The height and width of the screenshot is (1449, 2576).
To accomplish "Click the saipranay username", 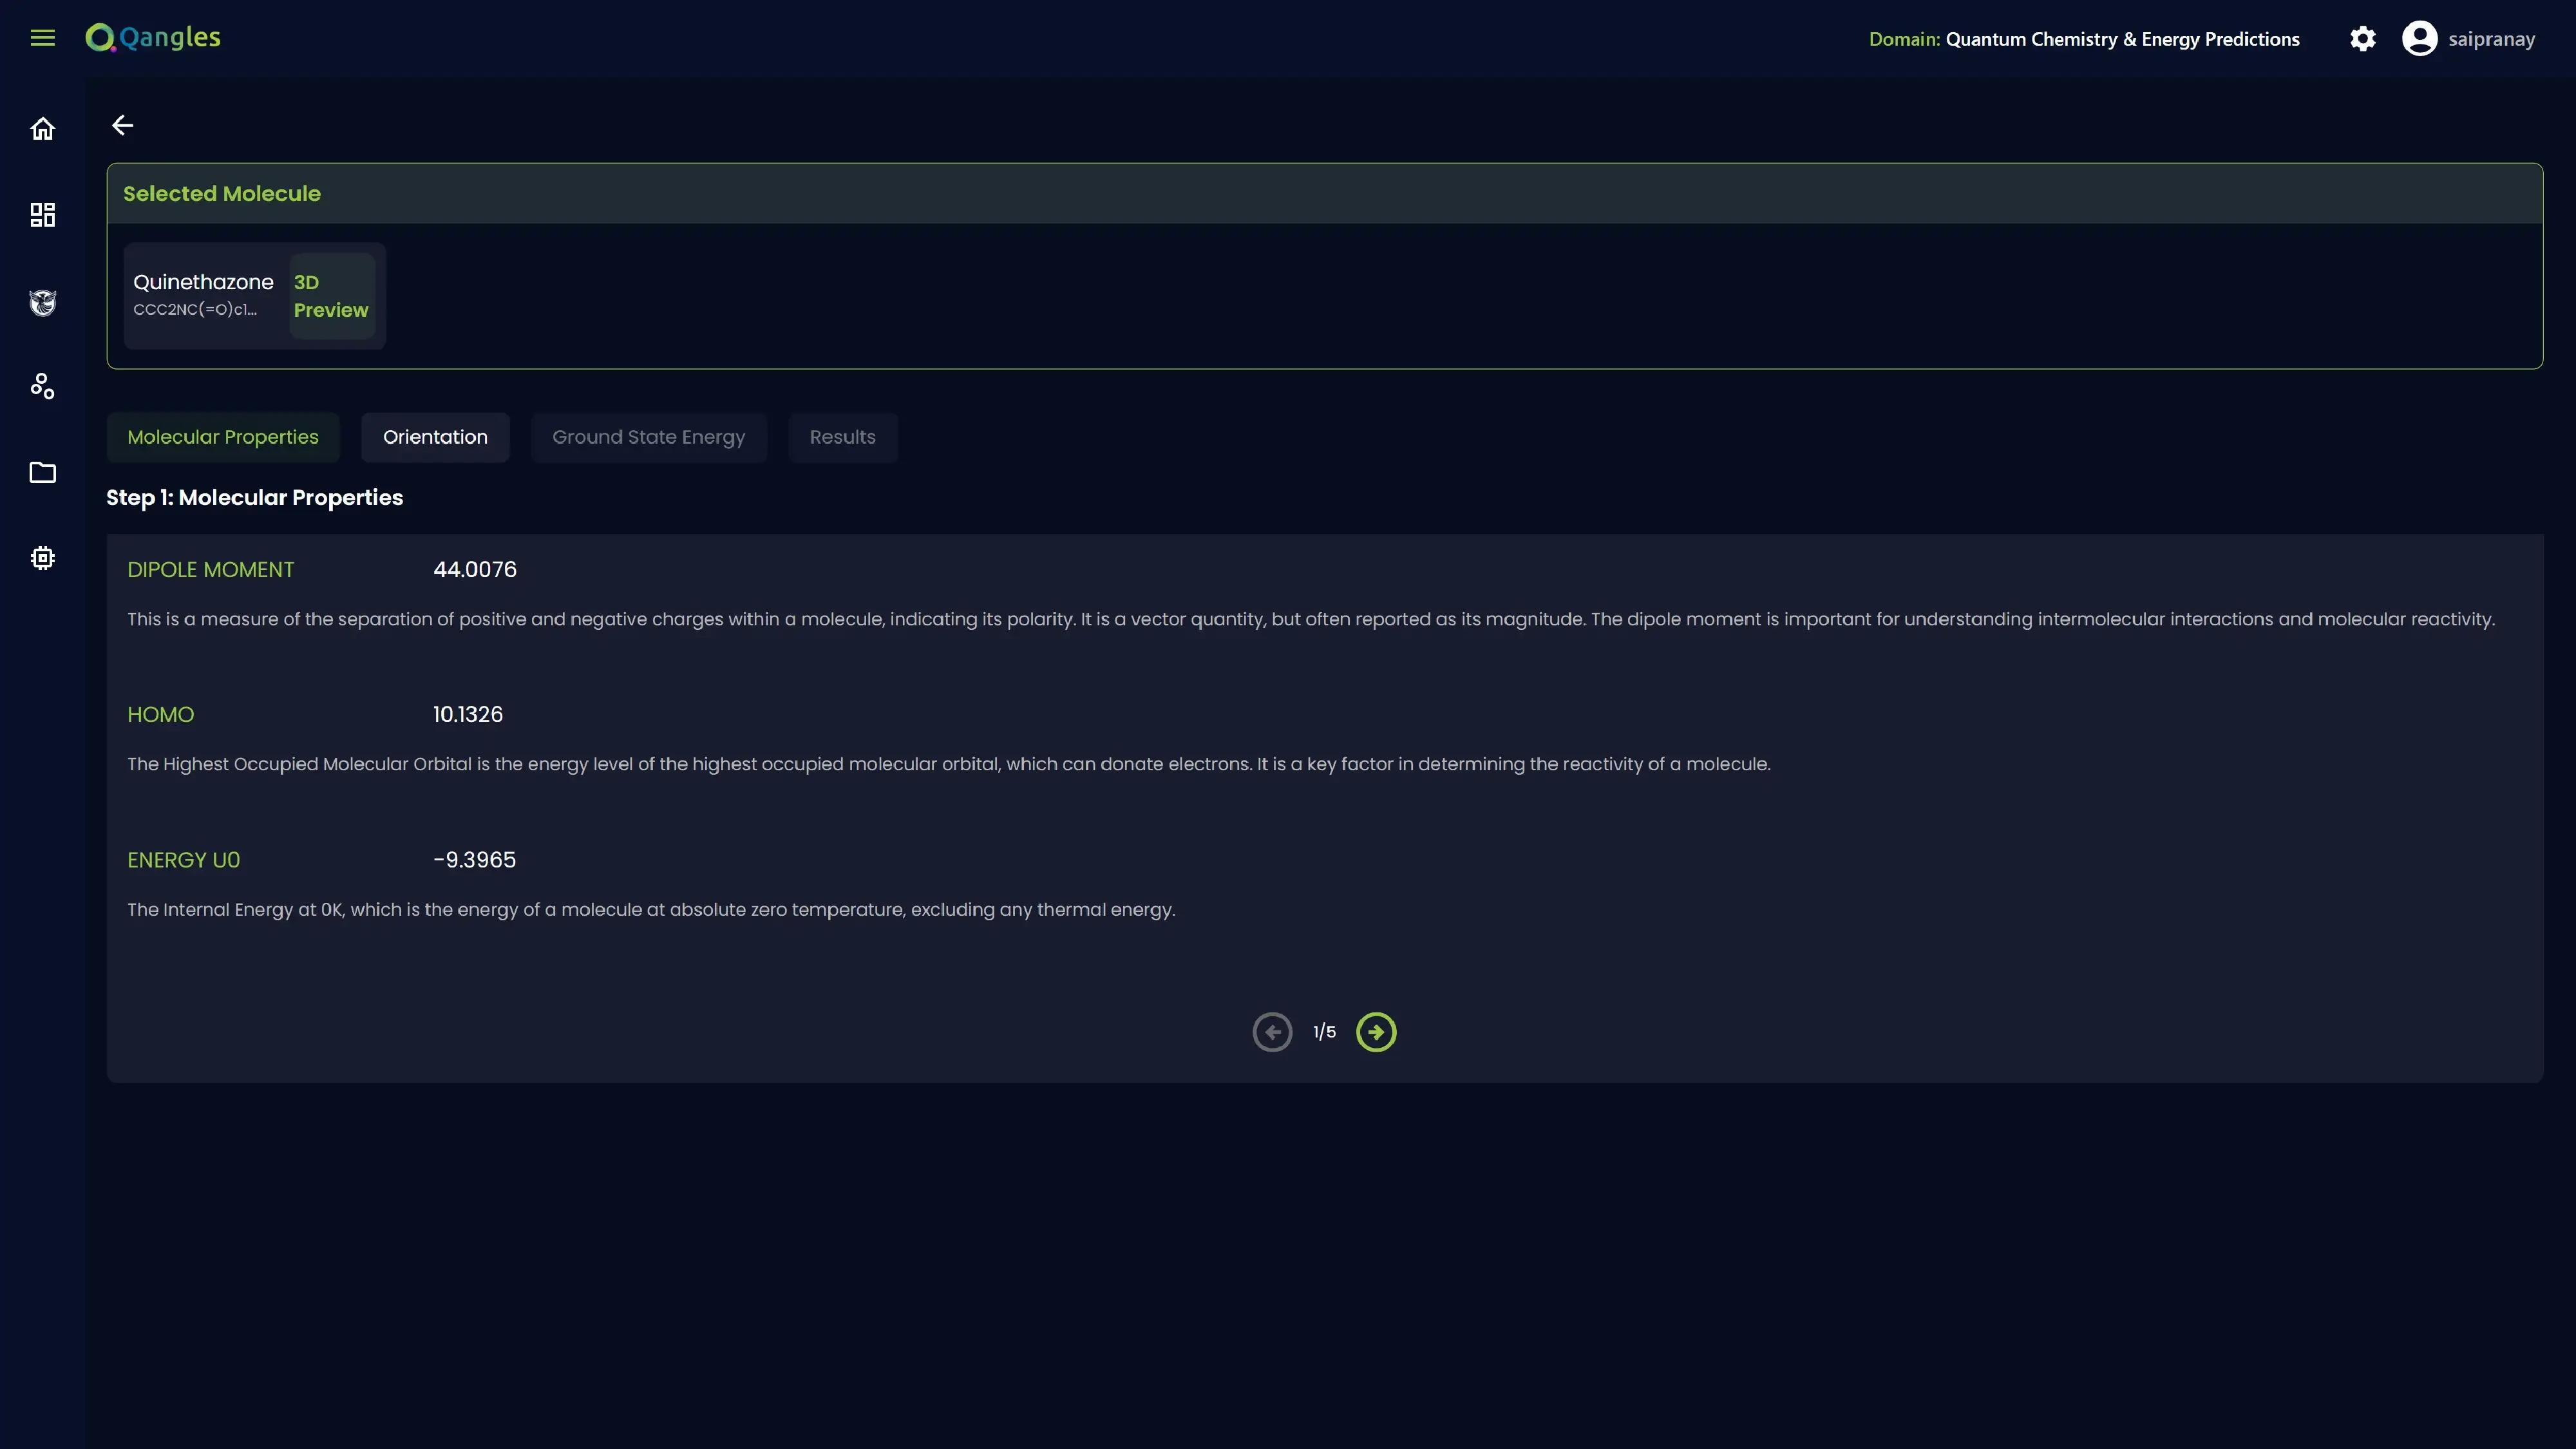I will coord(2491,39).
